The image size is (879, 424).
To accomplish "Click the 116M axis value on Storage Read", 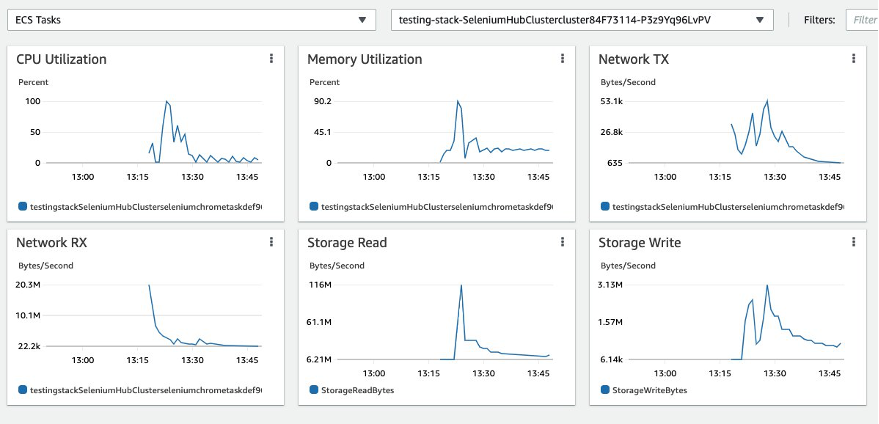I will (321, 285).
